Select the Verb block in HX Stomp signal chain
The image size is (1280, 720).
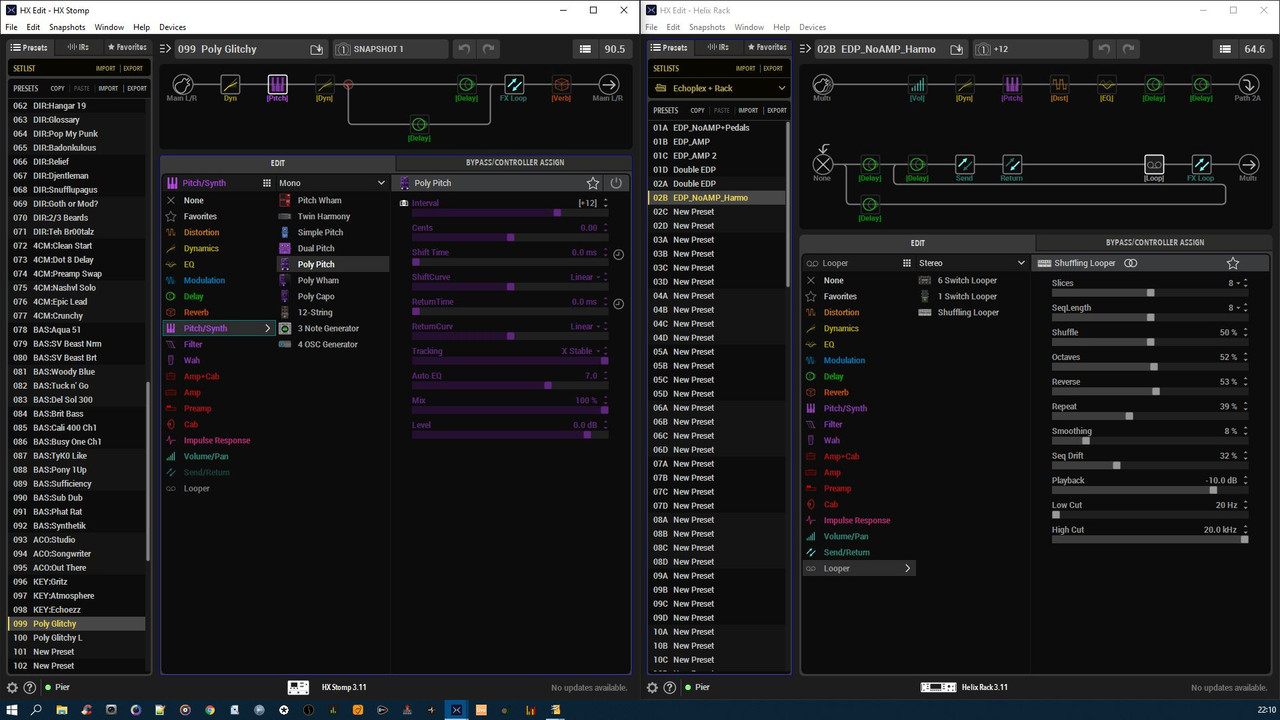pyautogui.click(x=561, y=85)
